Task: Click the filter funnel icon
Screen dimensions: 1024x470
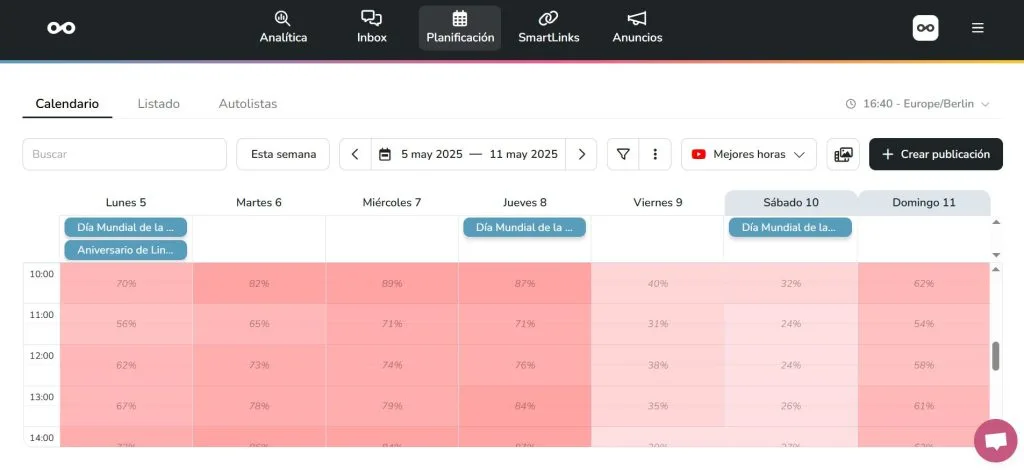Action: click(623, 154)
